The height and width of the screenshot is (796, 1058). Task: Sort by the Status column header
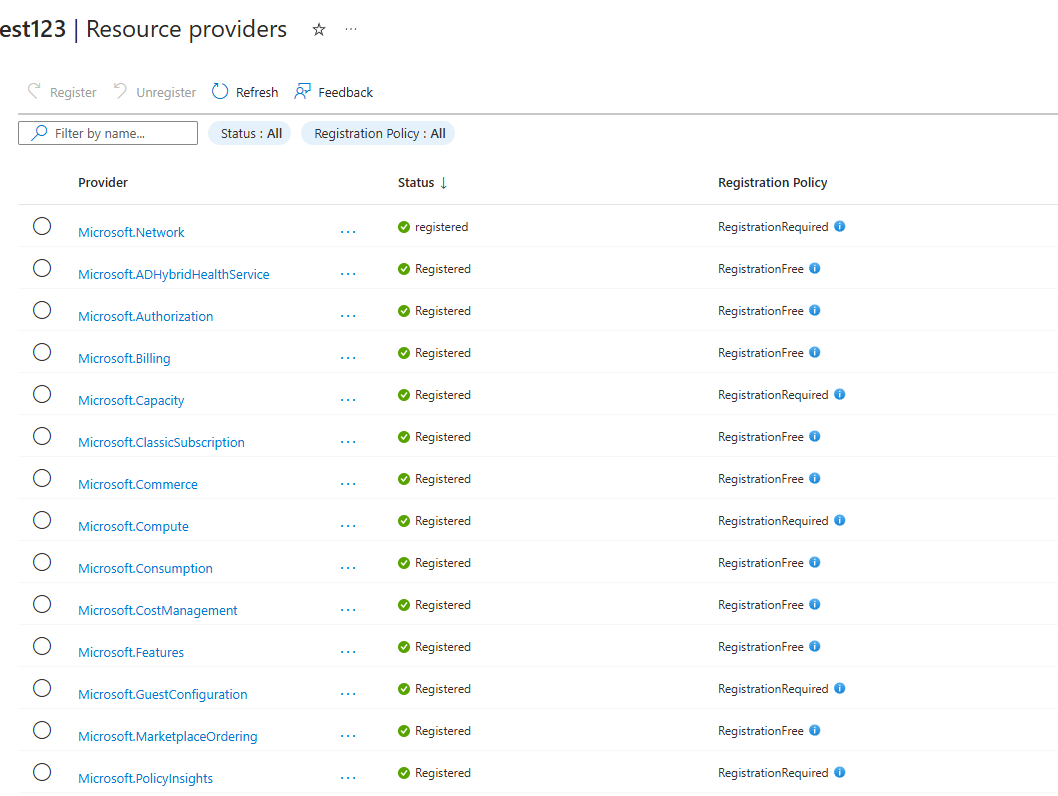coord(422,183)
